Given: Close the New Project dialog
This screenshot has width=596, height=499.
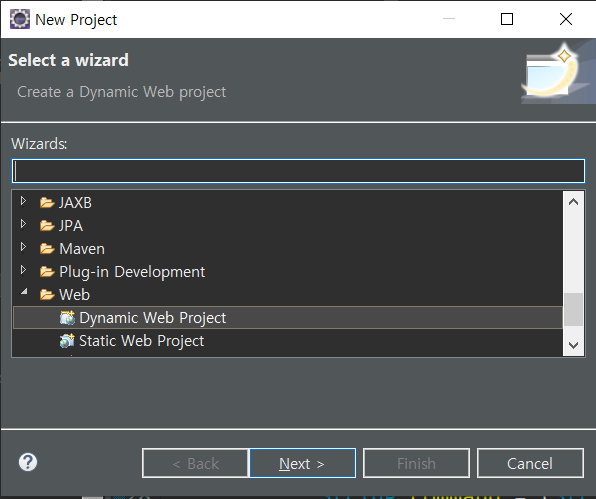Looking at the screenshot, I should click(566, 19).
